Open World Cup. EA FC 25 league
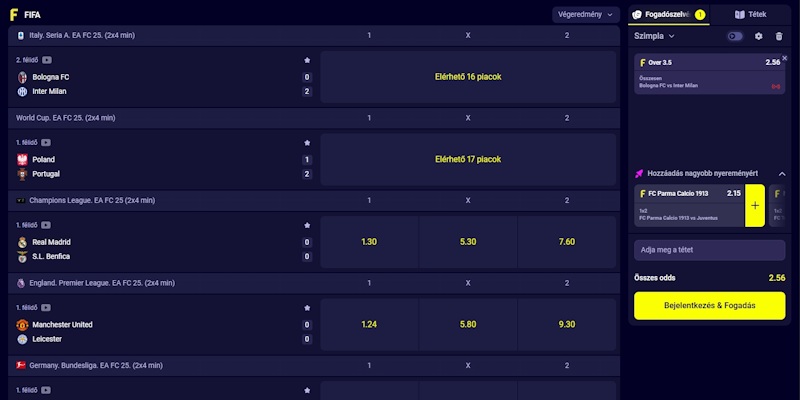This screenshot has height=400, width=800. tap(65, 118)
